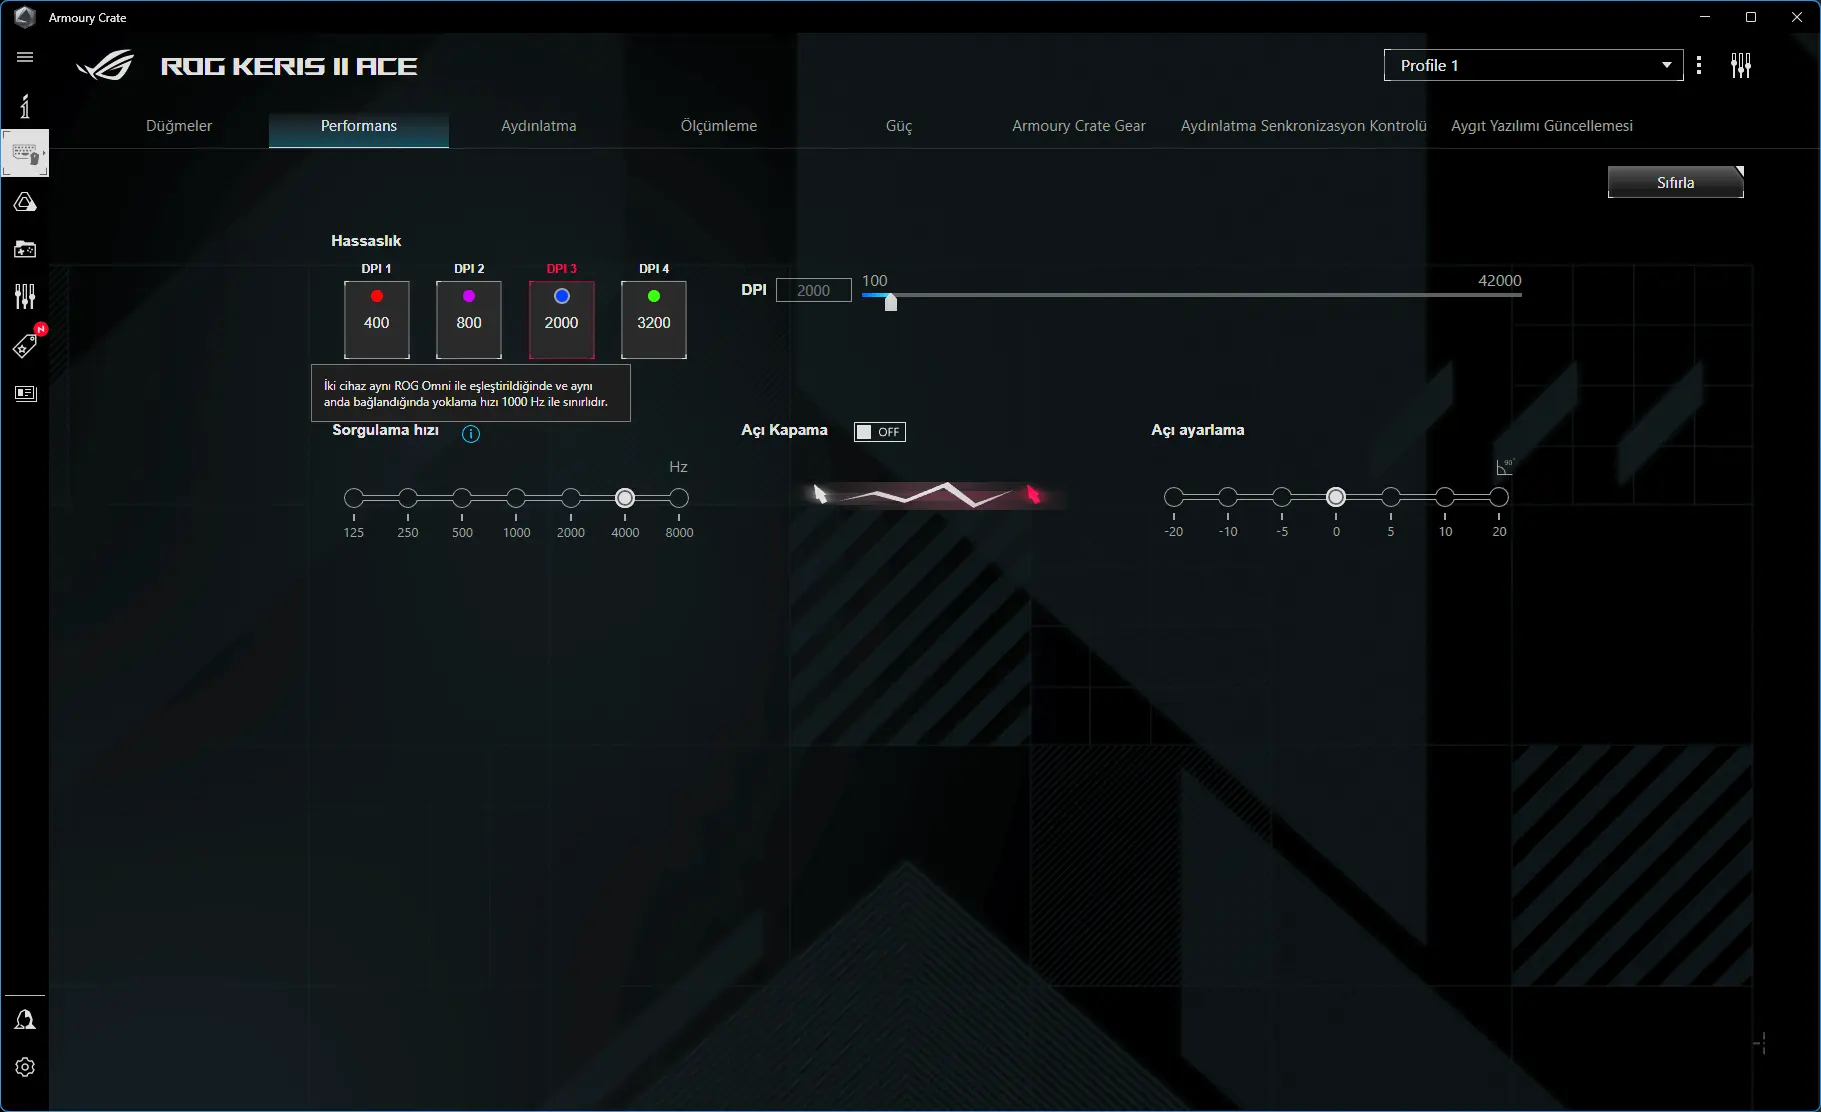Open the Aura Sync triangle sidebar icon
Image resolution: width=1821 pixels, height=1112 pixels.
(25, 202)
